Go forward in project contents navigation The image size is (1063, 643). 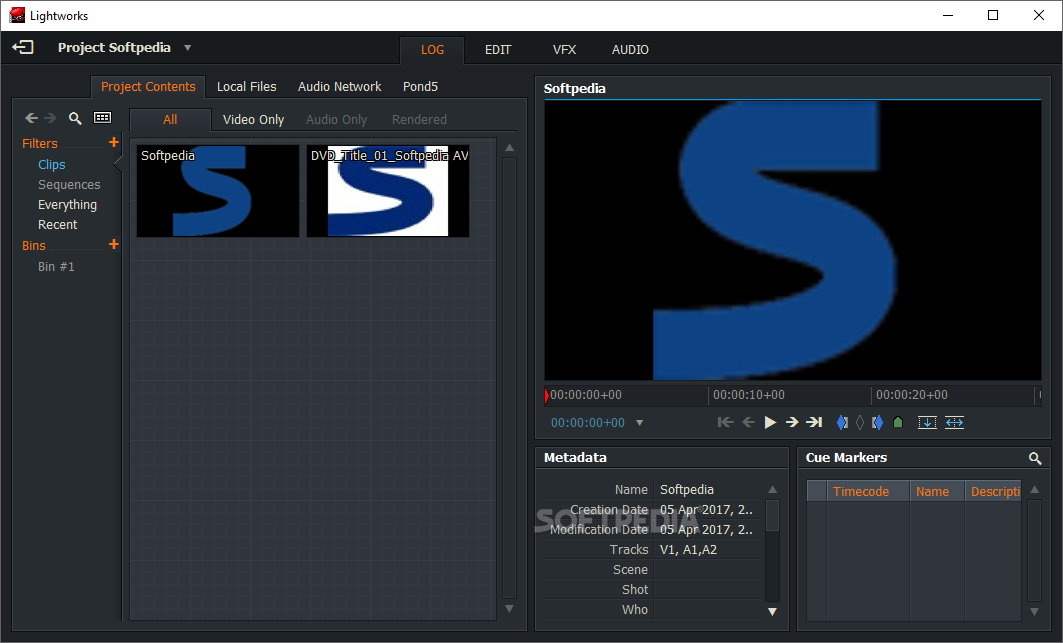pos(50,118)
